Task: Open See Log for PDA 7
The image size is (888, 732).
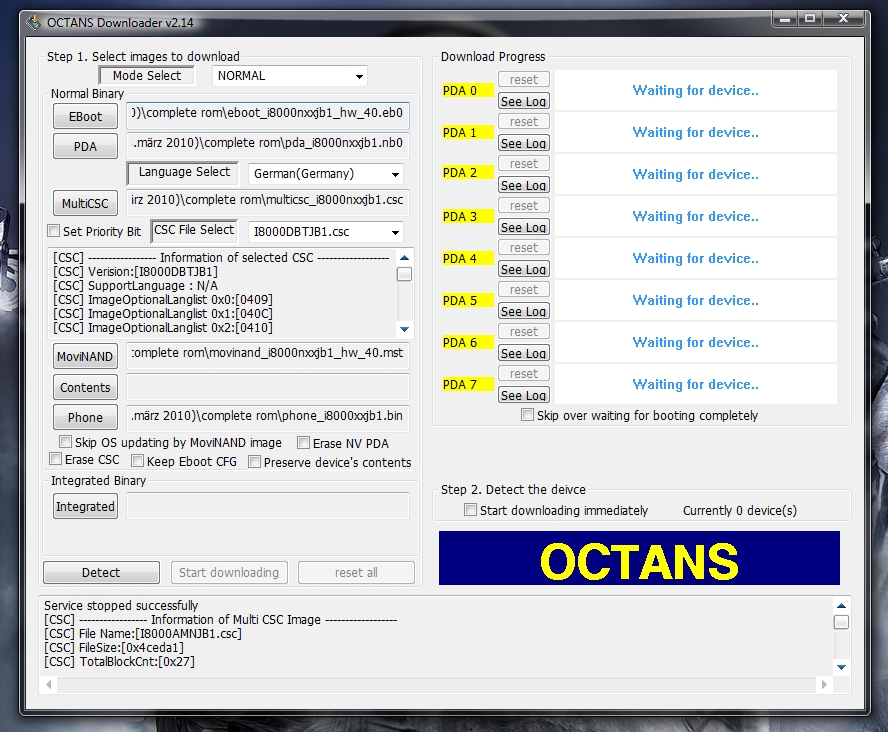Action: [x=524, y=395]
